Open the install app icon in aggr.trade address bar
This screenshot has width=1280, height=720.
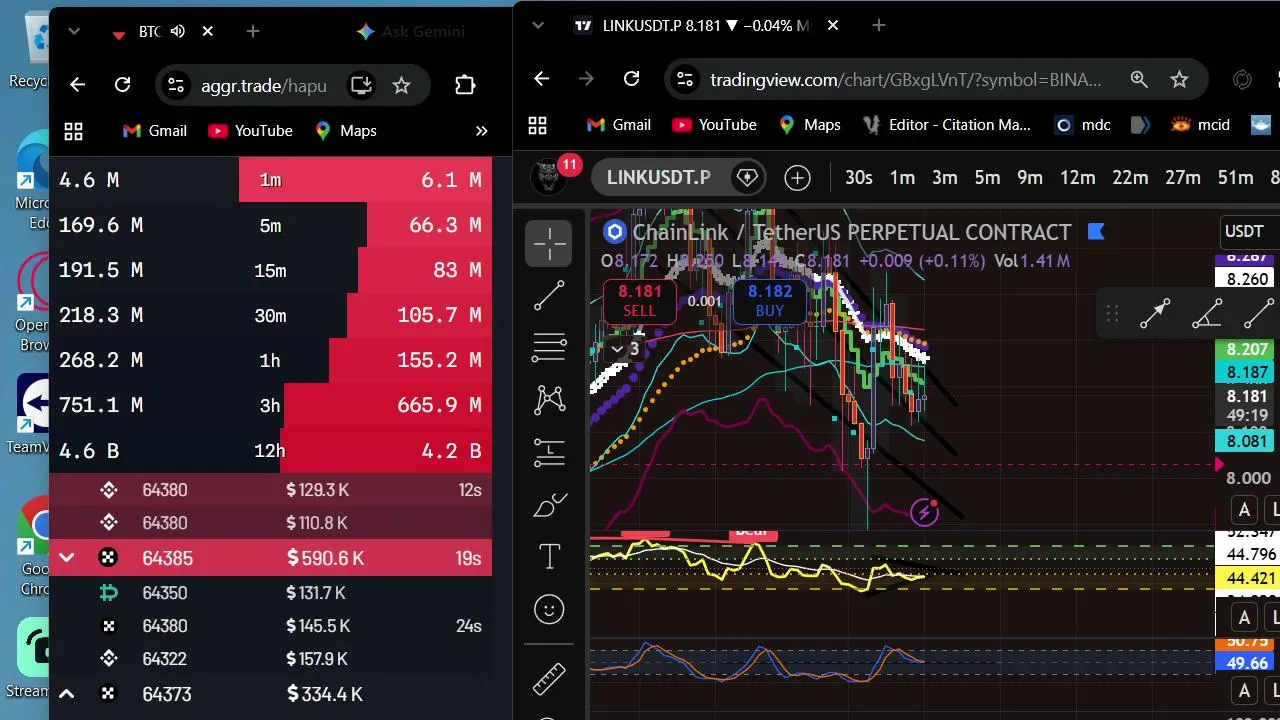click(361, 85)
